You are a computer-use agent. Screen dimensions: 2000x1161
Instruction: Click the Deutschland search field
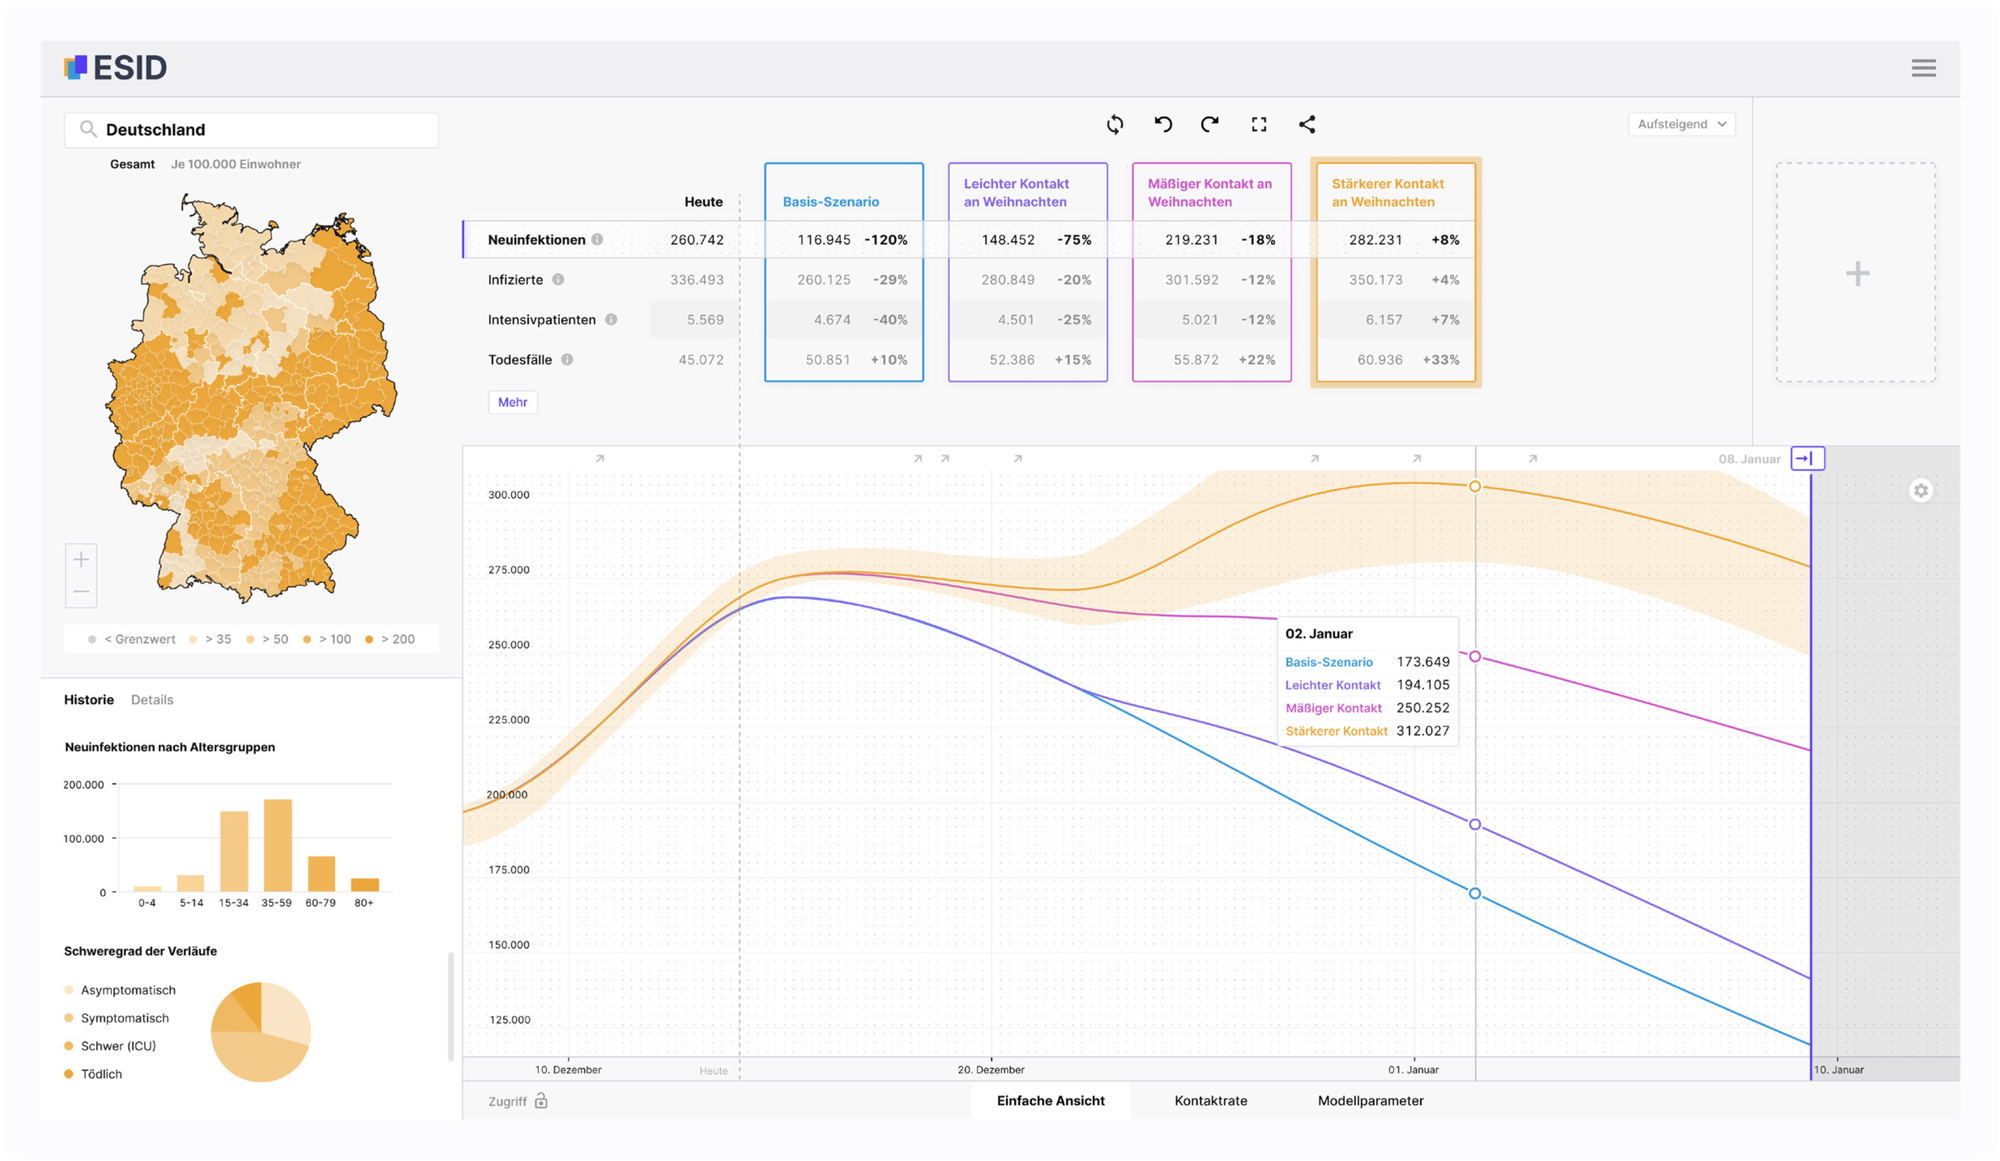click(x=252, y=130)
